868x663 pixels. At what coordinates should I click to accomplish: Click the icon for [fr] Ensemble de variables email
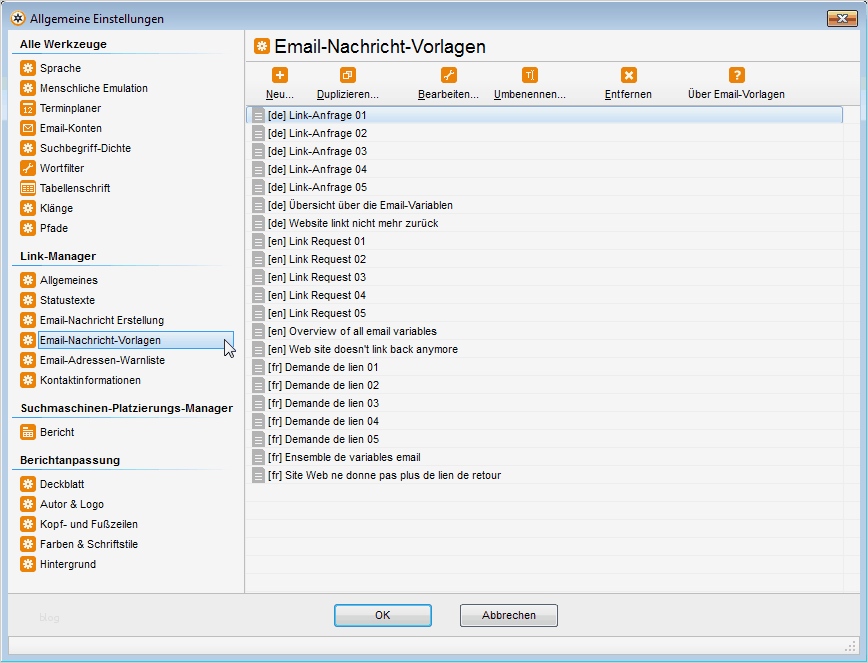tap(258, 458)
